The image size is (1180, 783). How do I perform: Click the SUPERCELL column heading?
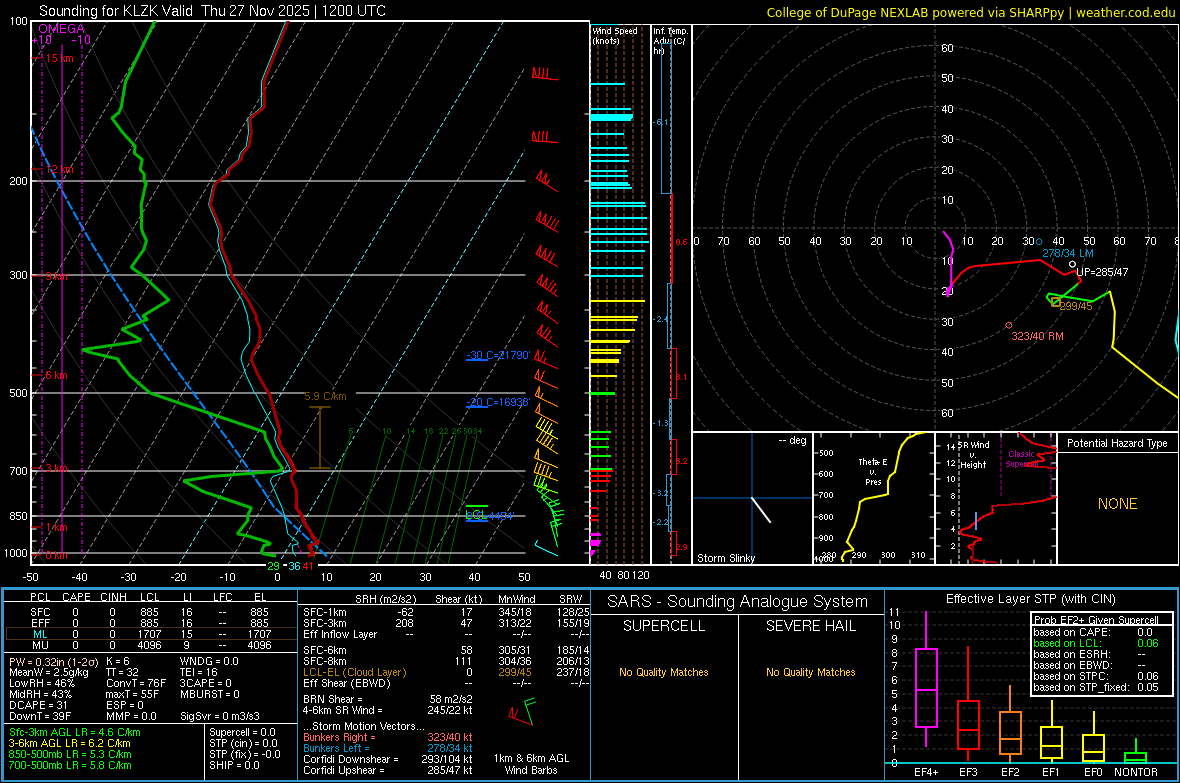[x=664, y=626]
